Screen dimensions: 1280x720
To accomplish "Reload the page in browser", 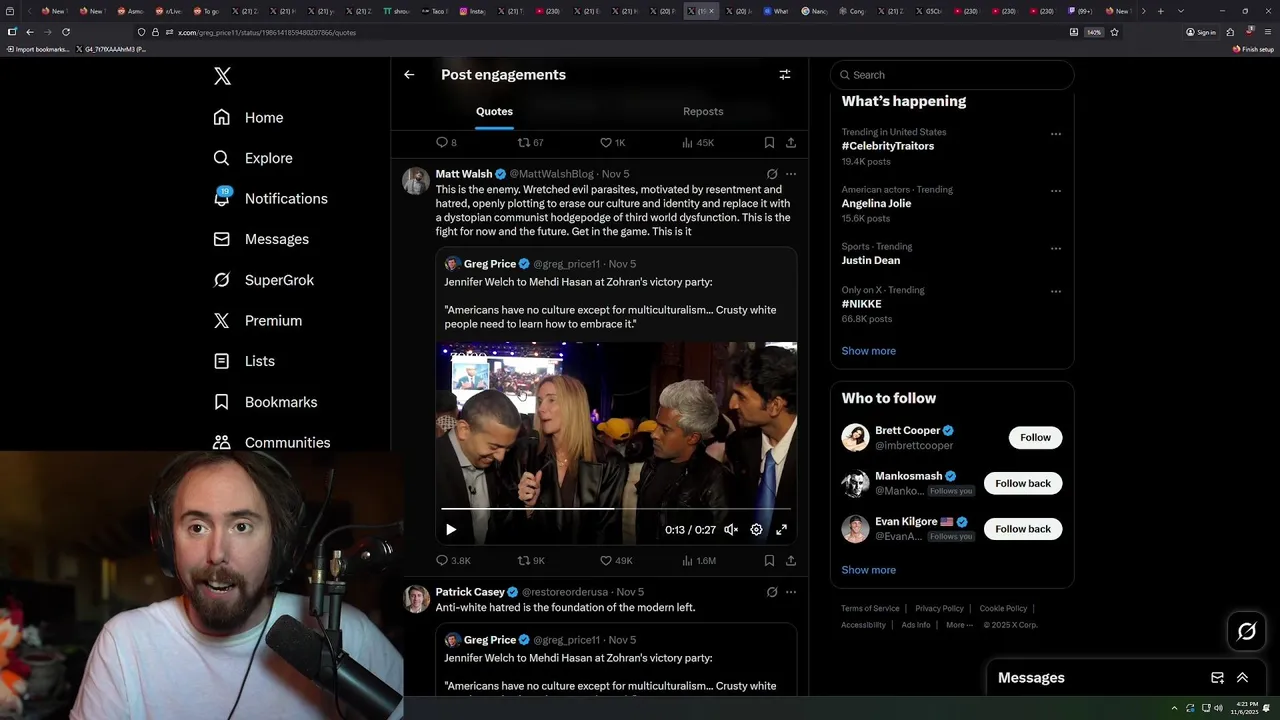I will 66,32.
